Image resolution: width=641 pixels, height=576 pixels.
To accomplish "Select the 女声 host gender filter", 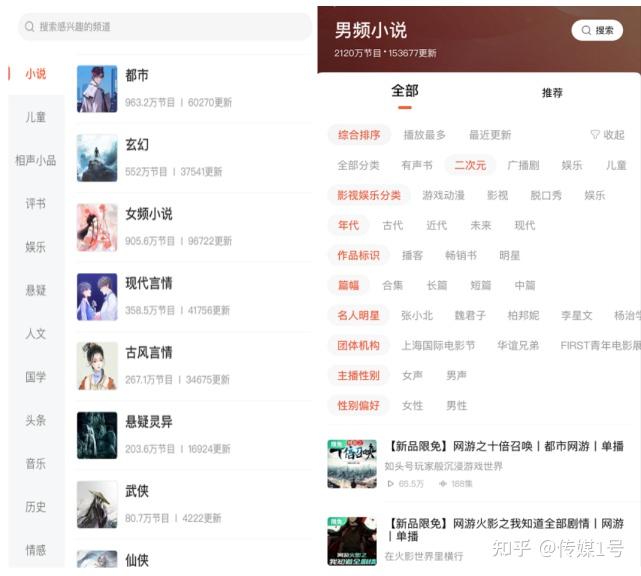I will (412, 376).
